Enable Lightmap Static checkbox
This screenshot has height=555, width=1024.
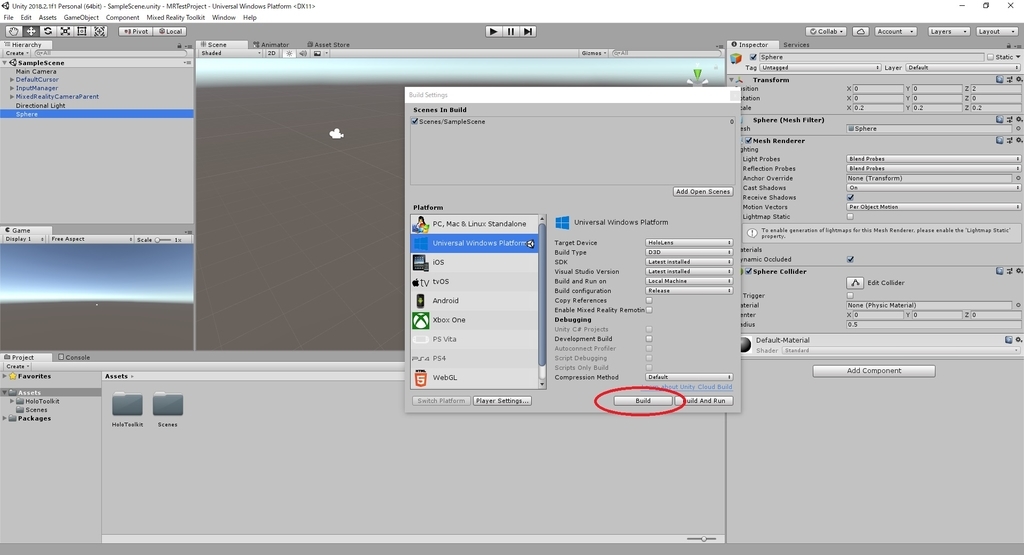click(850, 217)
